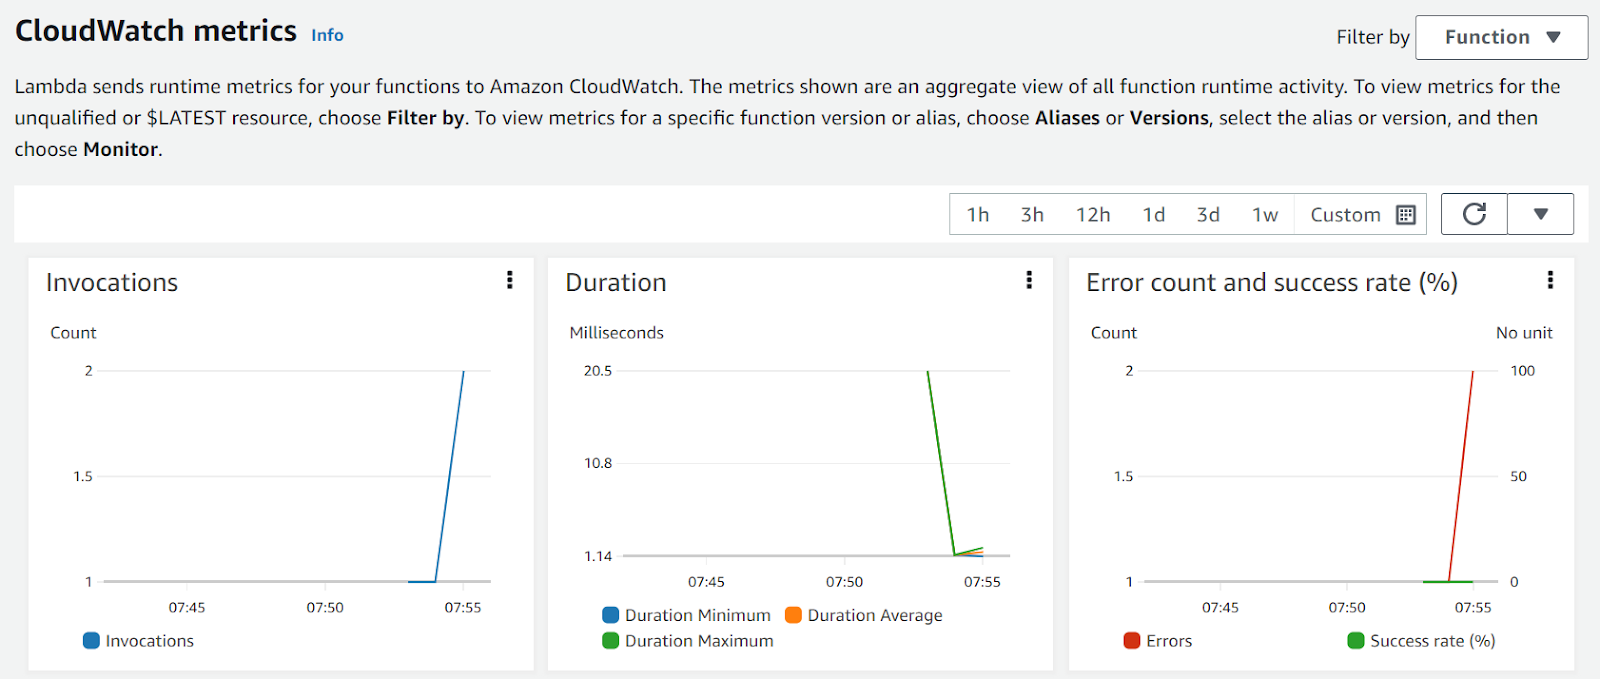This screenshot has width=1600, height=679.
Task: Open the Filter by Function dropdown
Action: pos(1501,37)
